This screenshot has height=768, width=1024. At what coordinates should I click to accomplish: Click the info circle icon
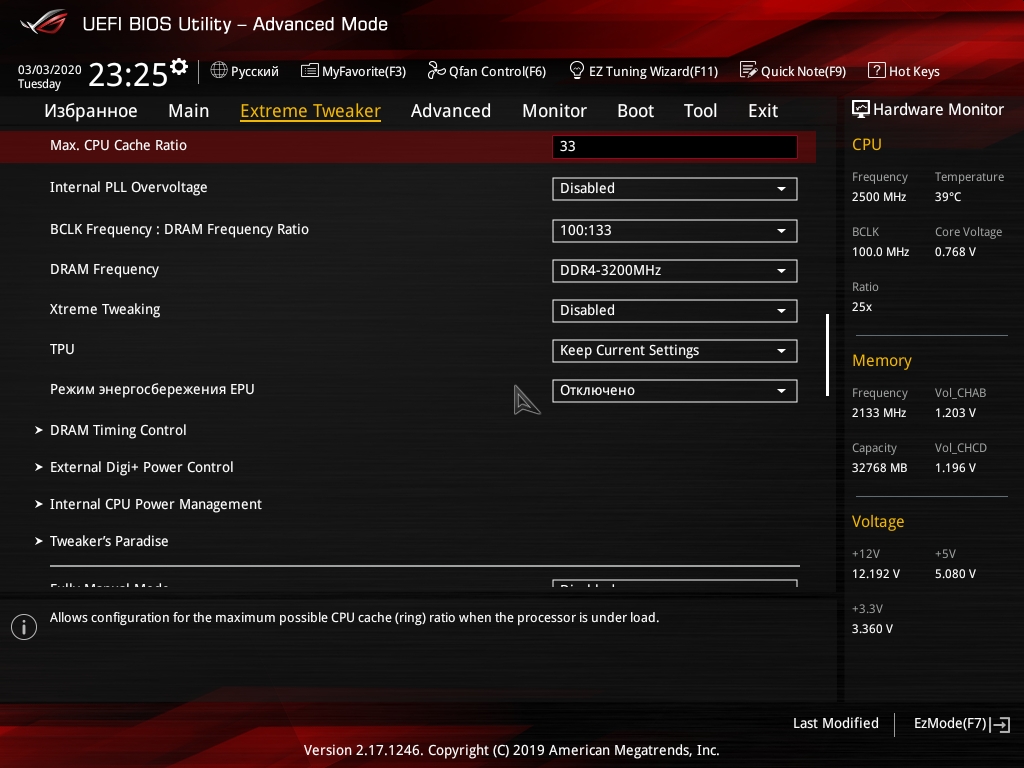coord(24,627)
